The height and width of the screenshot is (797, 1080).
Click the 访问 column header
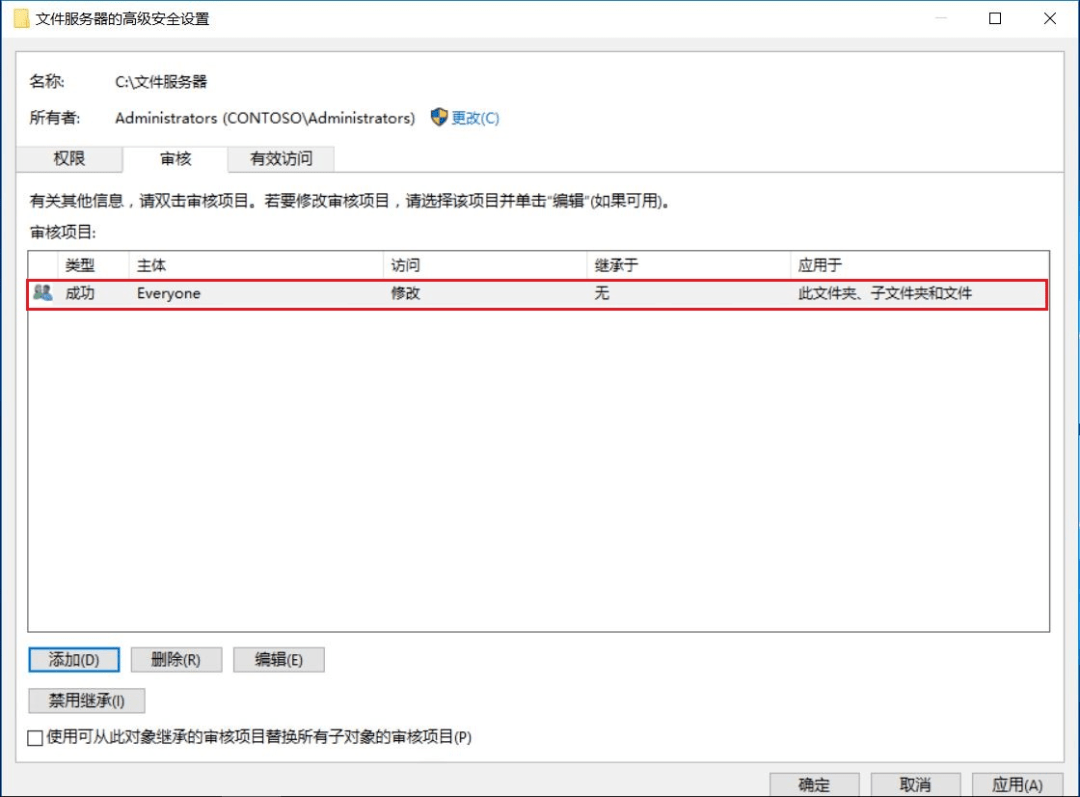pyautogui.click(x=485, y=265)
